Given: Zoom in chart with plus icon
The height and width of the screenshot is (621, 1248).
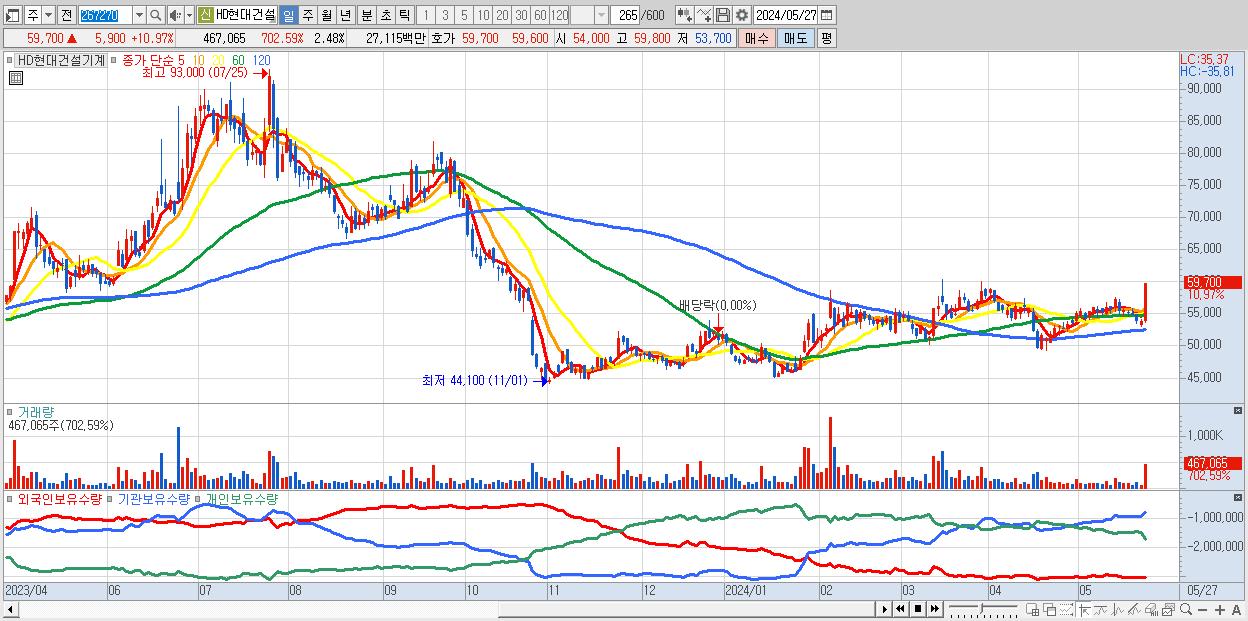Looking at the screenshot, I should coord(1220,610).
